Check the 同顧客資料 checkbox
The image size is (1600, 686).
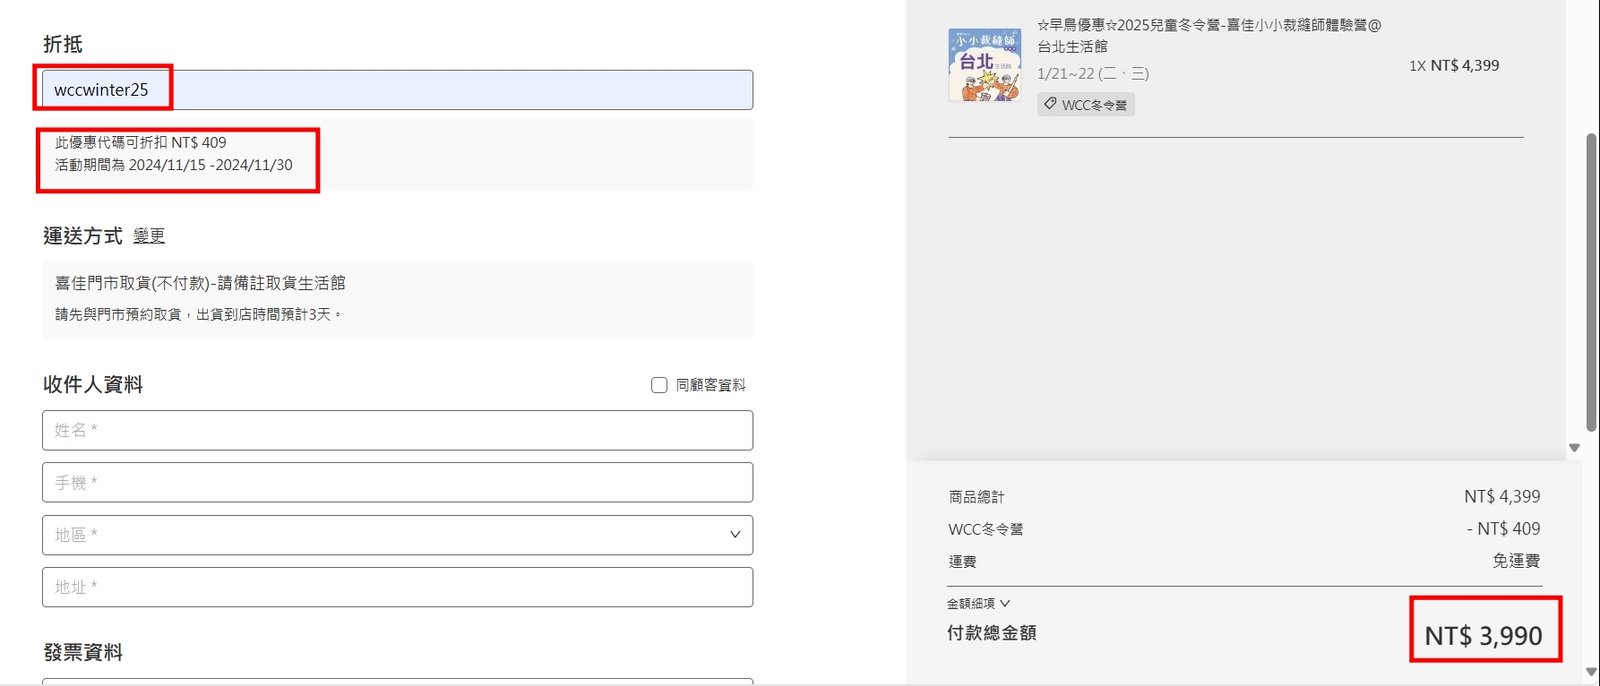(659, 385)
